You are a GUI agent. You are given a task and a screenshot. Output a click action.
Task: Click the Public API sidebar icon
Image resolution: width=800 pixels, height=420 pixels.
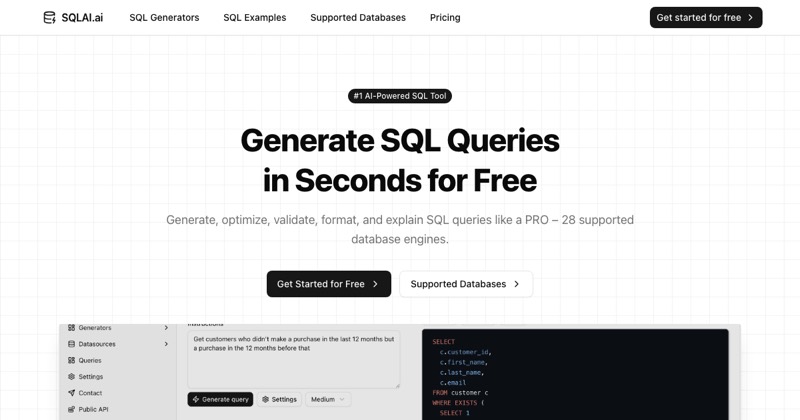tap(71, 409)
